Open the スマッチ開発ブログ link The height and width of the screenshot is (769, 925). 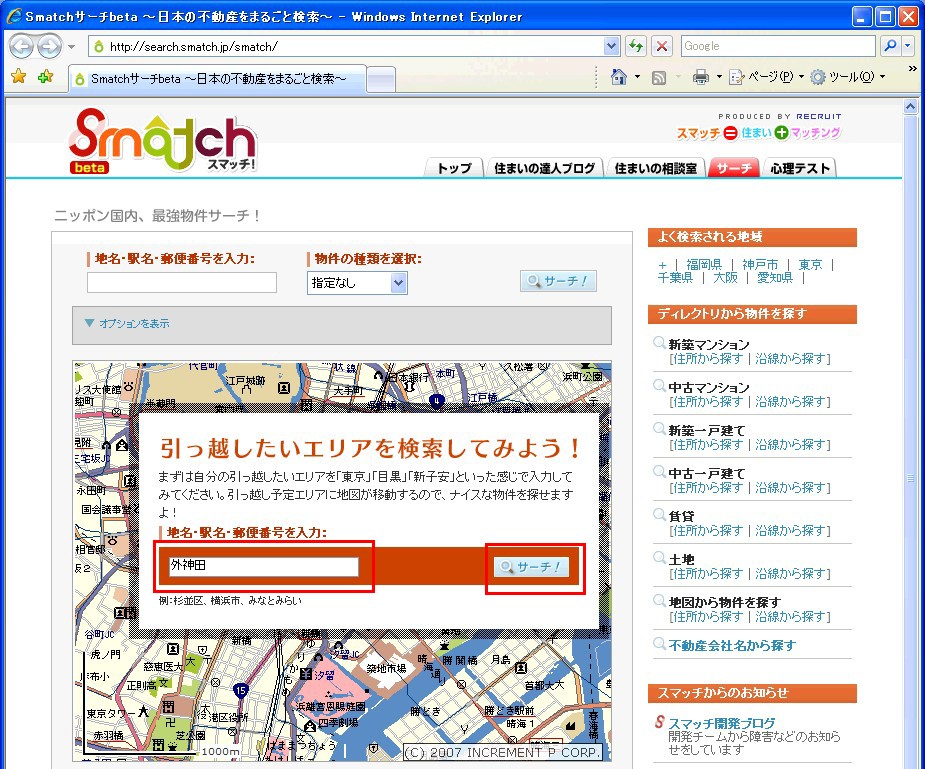721,723
